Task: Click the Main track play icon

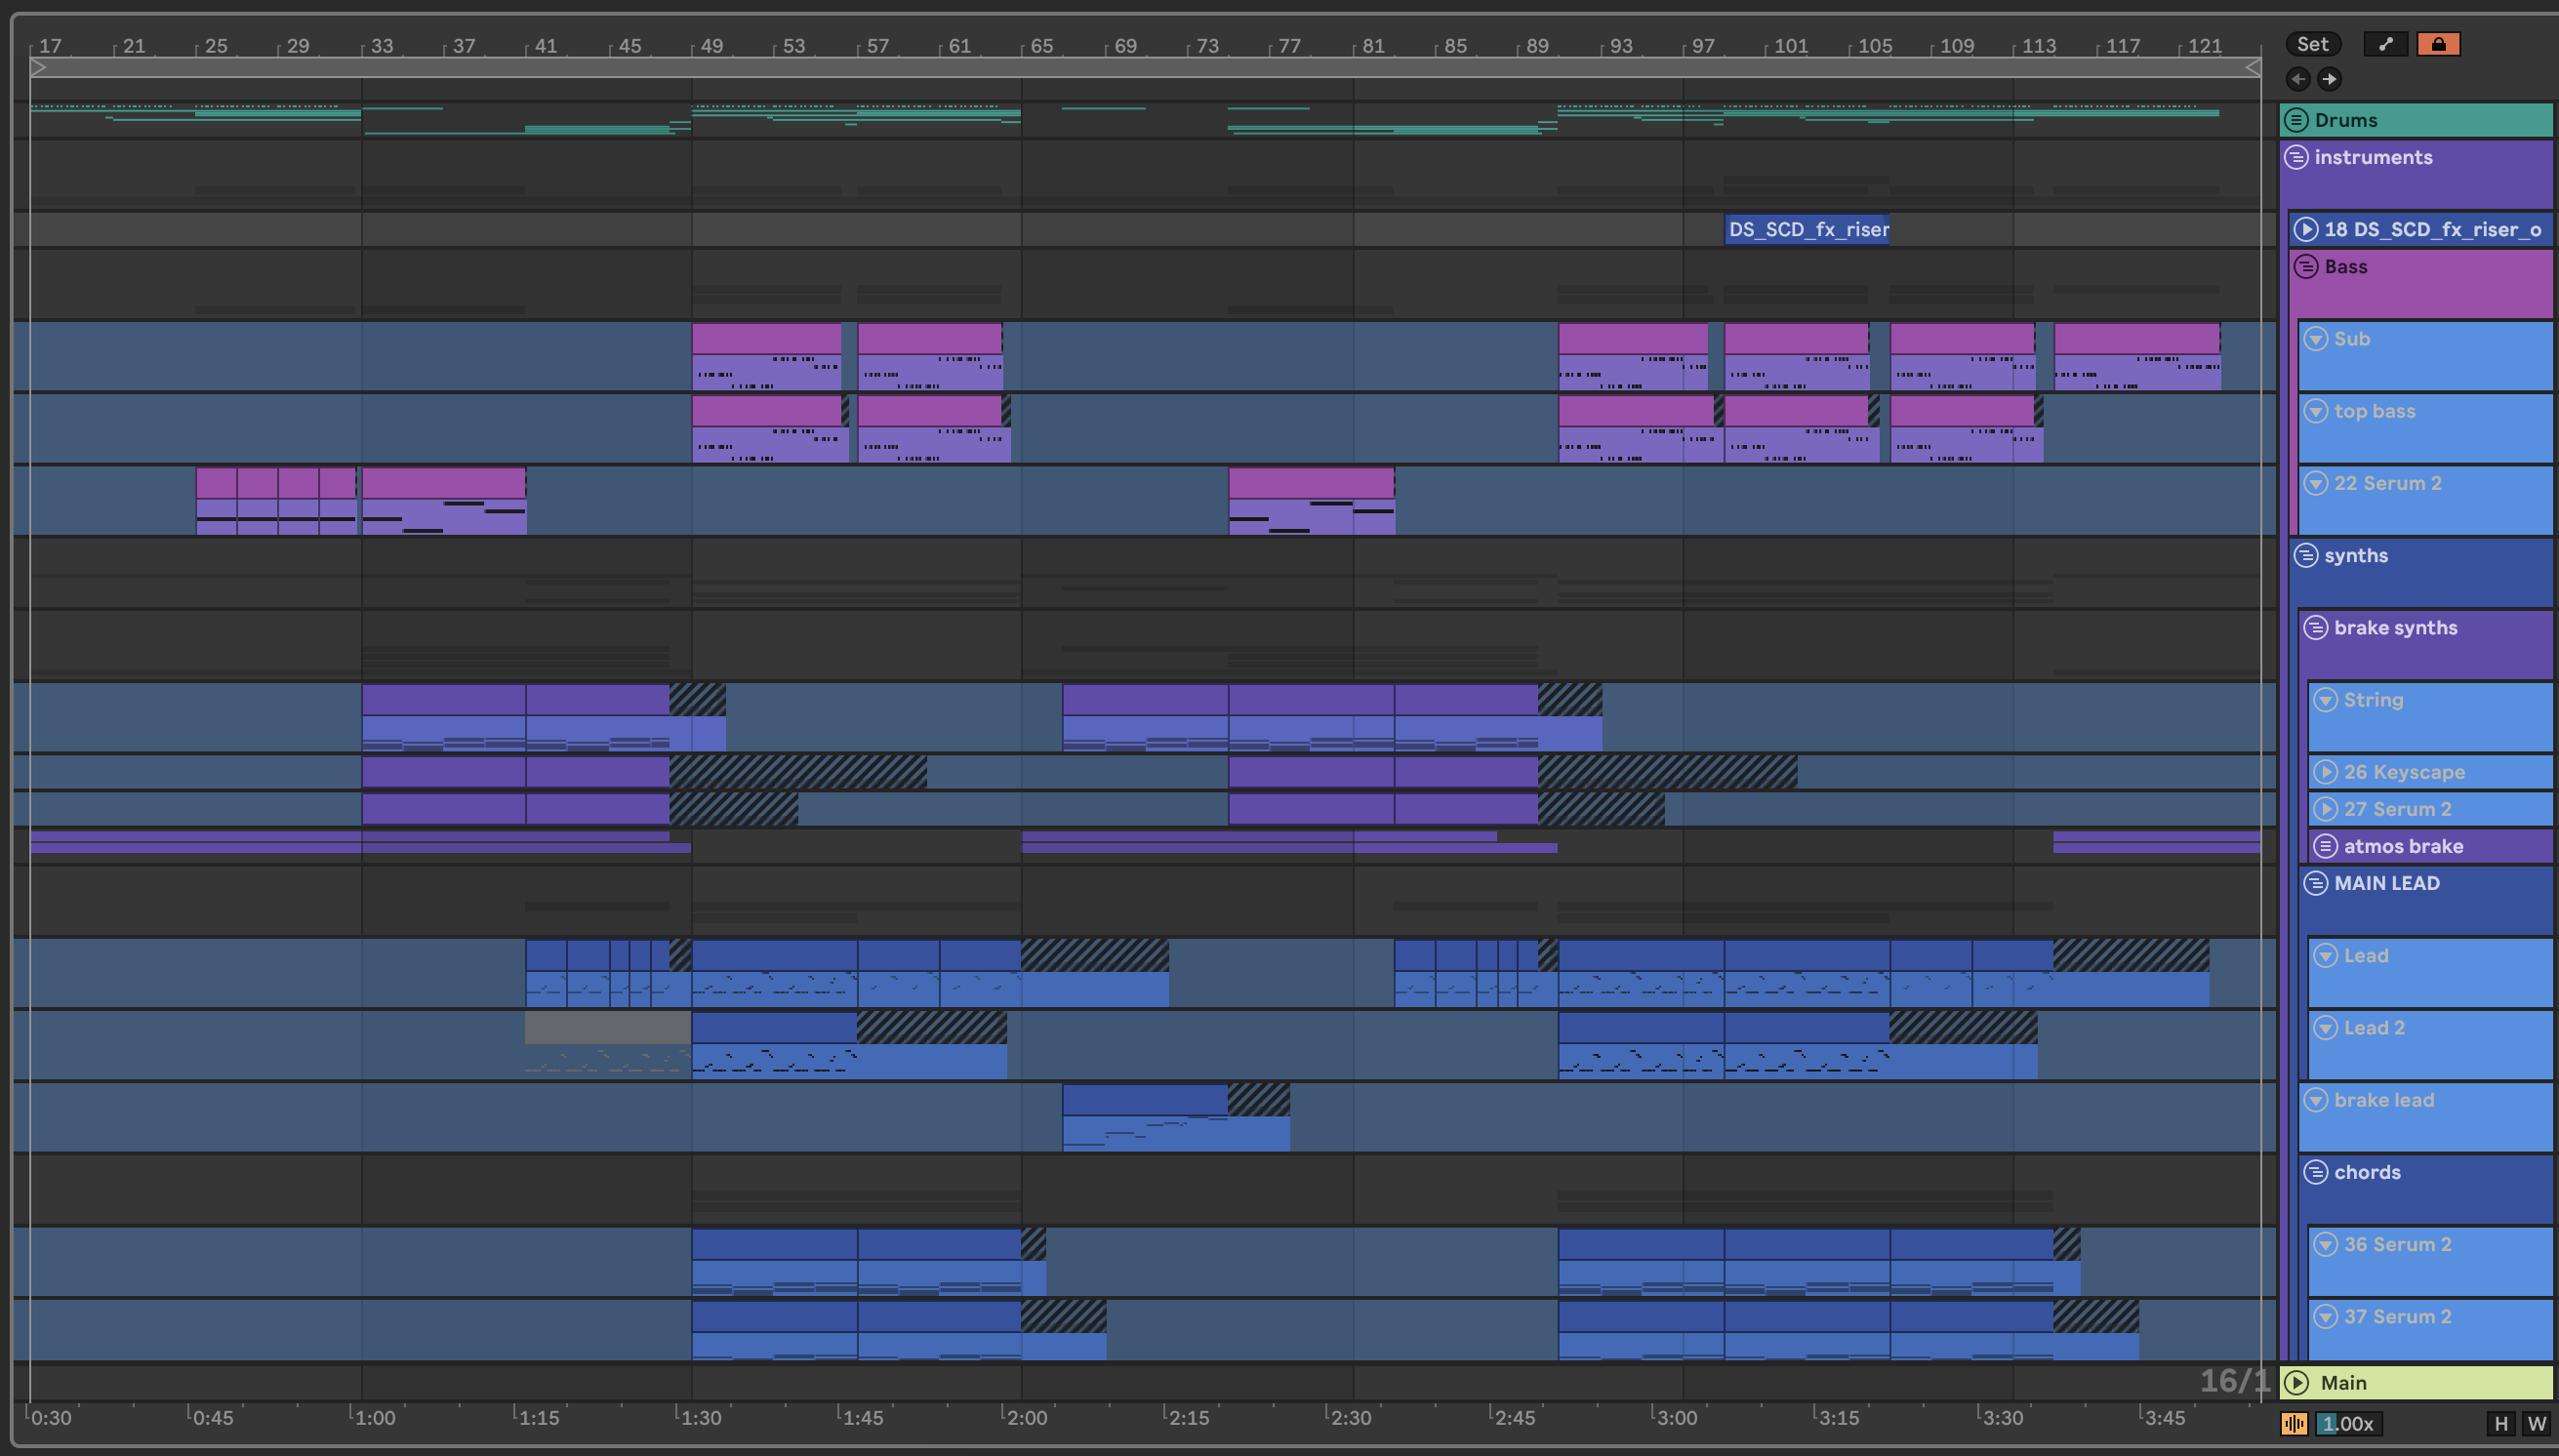Action: [2297, 1382]
